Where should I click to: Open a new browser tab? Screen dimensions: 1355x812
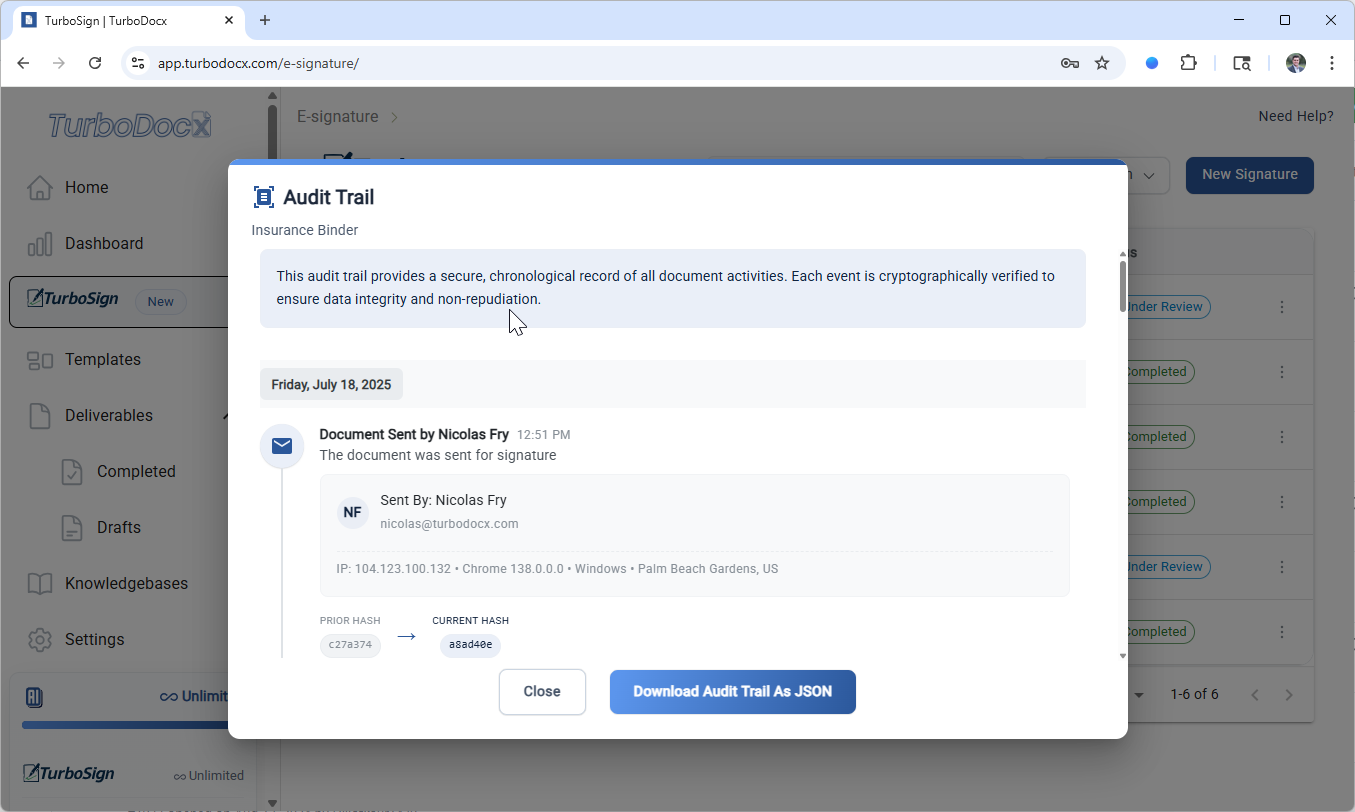(265, 20)
